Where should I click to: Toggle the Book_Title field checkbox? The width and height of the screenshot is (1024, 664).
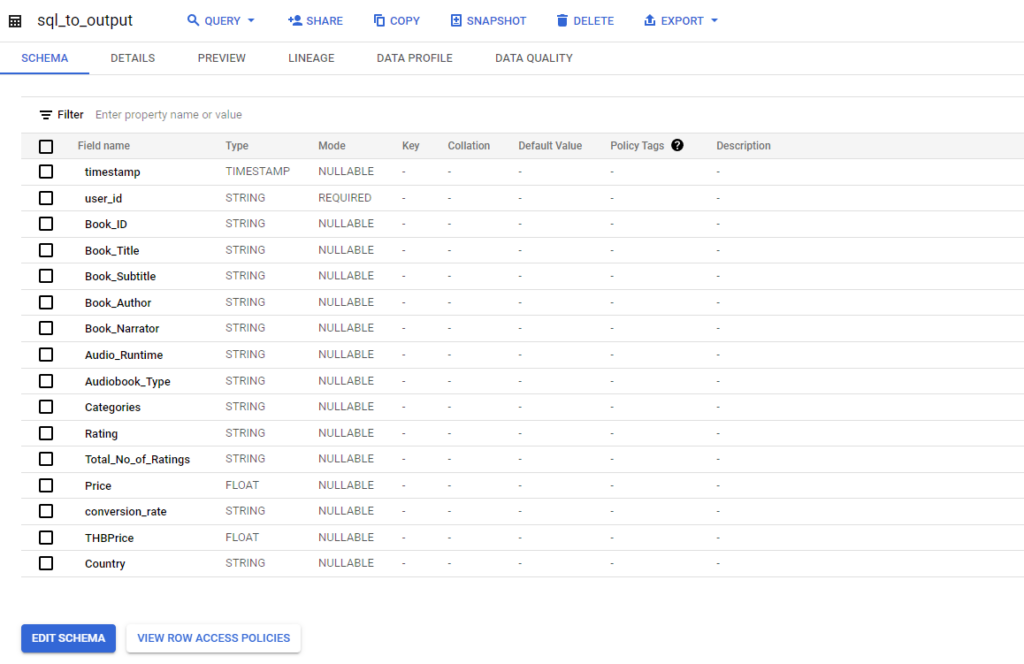coord(46,250)
